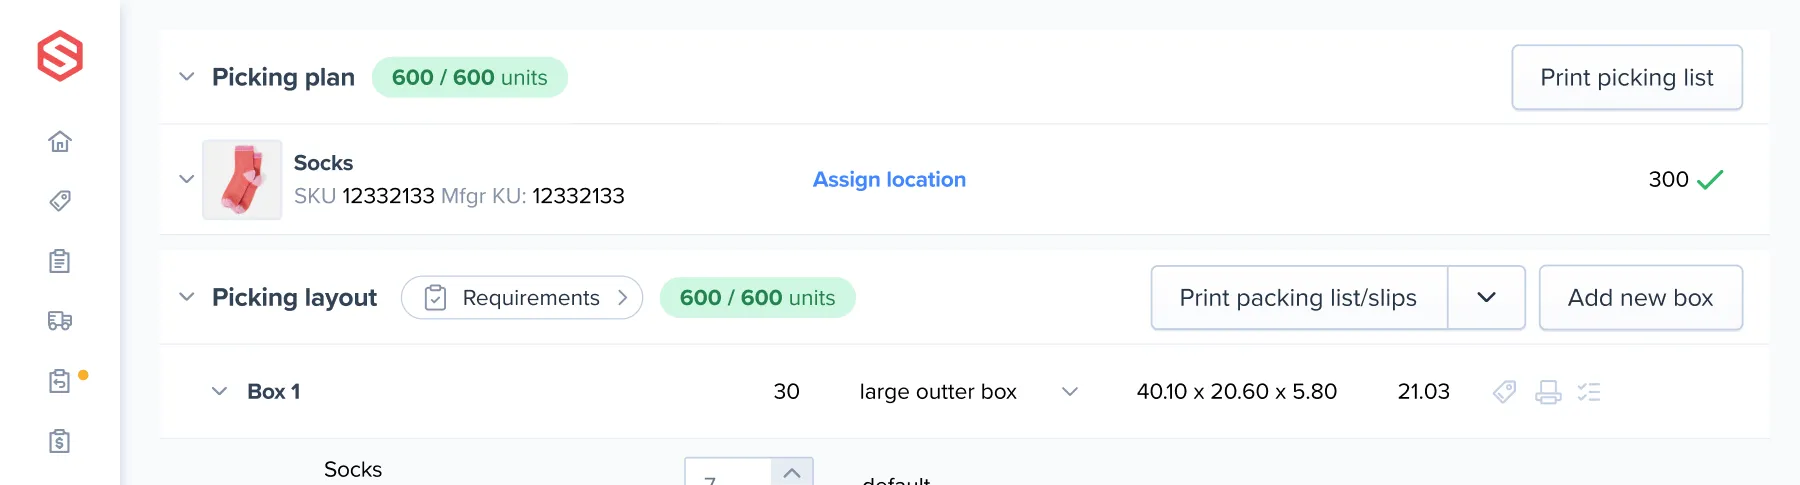Click the Box 1 label
The height and width of the screenshot is (485, 1800).
pyautogui.click(x=274, y=392)
